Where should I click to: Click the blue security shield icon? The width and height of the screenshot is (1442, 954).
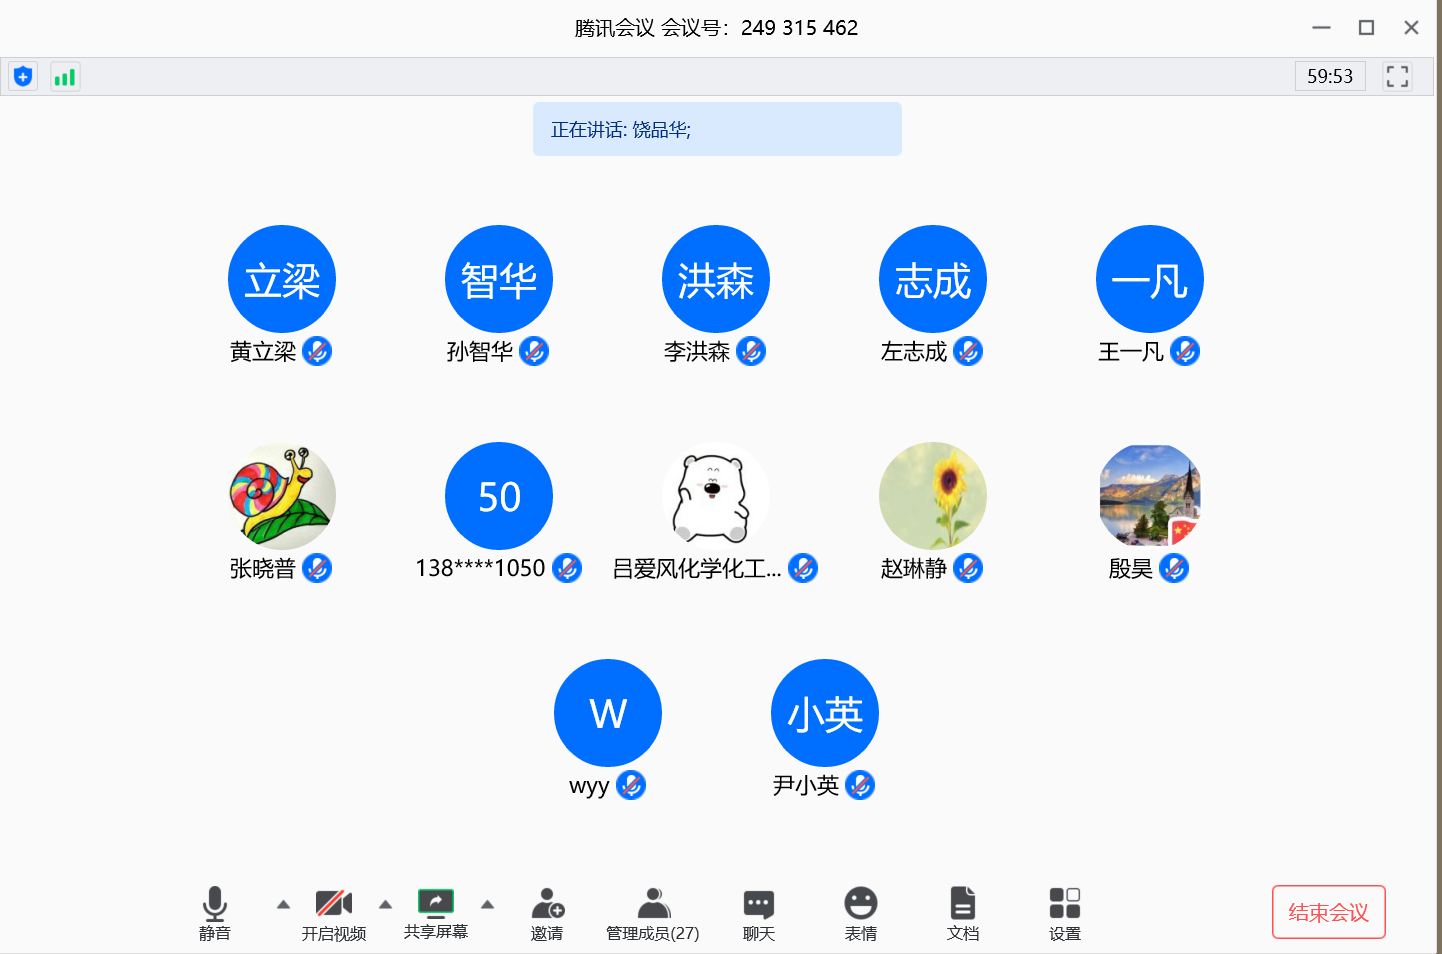click(23, 77)
